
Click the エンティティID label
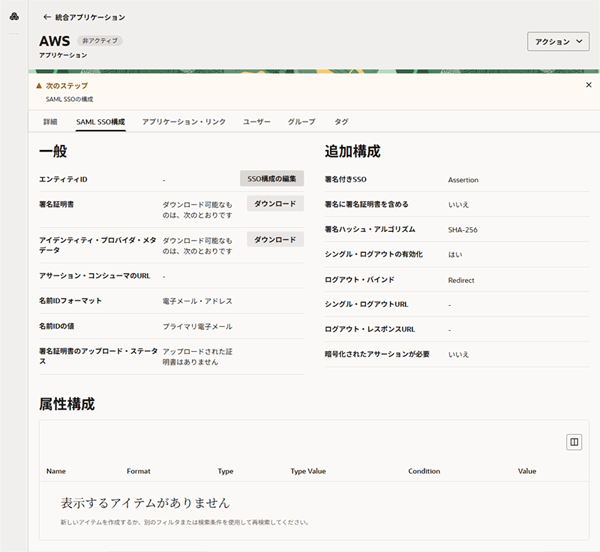(63, 179)
